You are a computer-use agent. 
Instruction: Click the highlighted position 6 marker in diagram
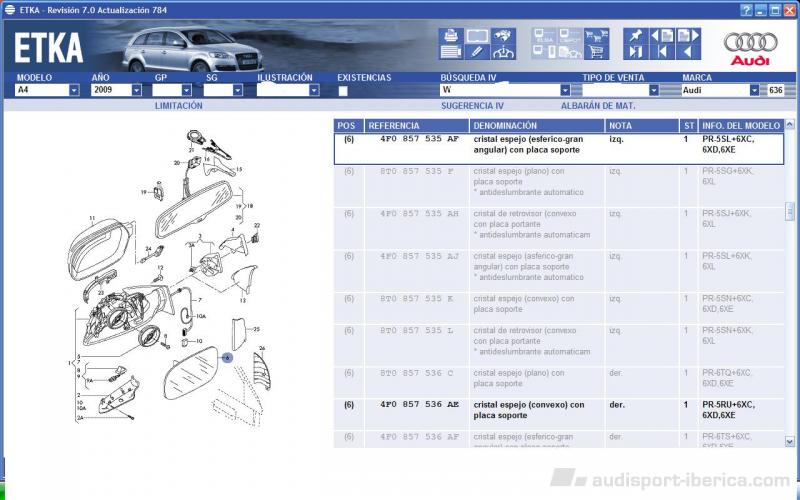pos(227,358)
